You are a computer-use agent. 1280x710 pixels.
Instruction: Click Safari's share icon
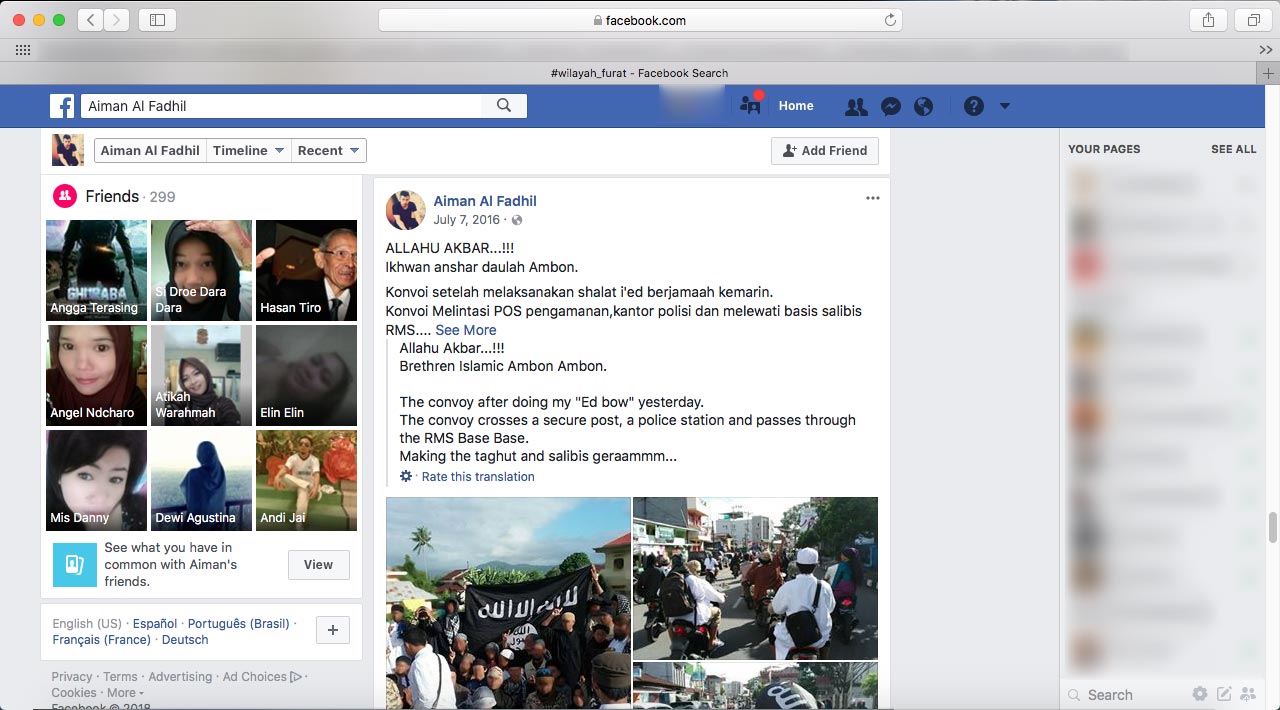click(1208, 20)
